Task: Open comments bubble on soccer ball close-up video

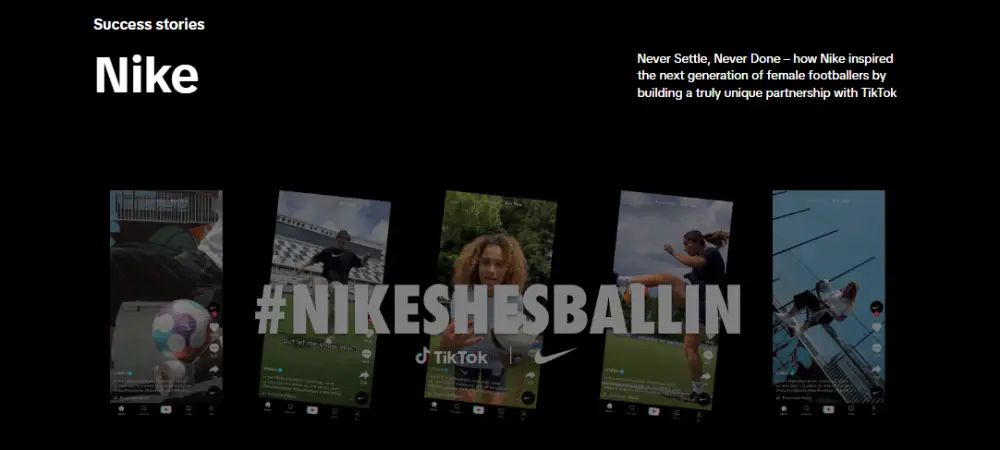Action: tap(214, 348)
